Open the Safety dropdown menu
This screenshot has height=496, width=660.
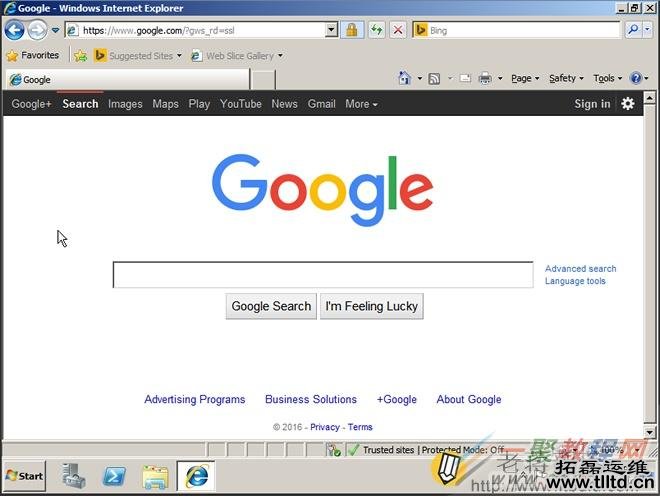tap(566, 78)
